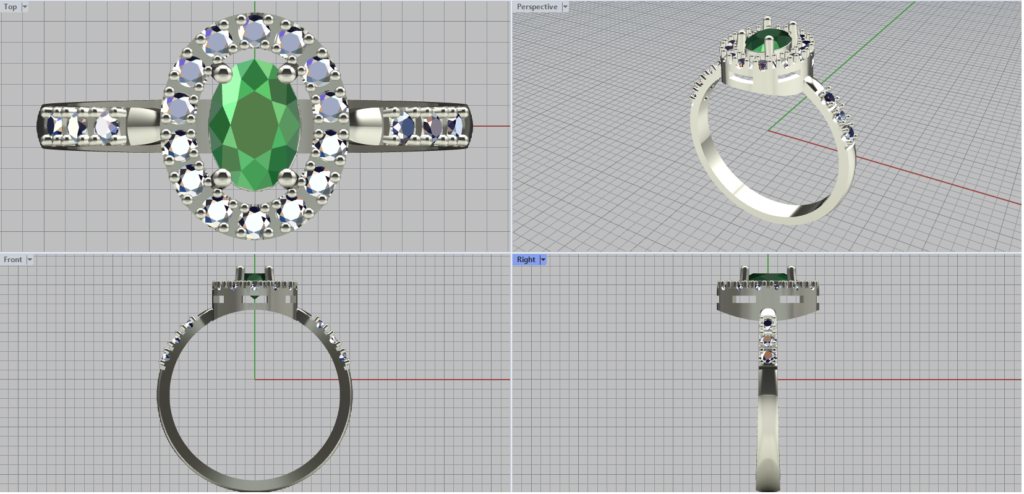Select the green oval emerald in Top view
Viewport: 1024px width, 494px height.
[255, 125]
